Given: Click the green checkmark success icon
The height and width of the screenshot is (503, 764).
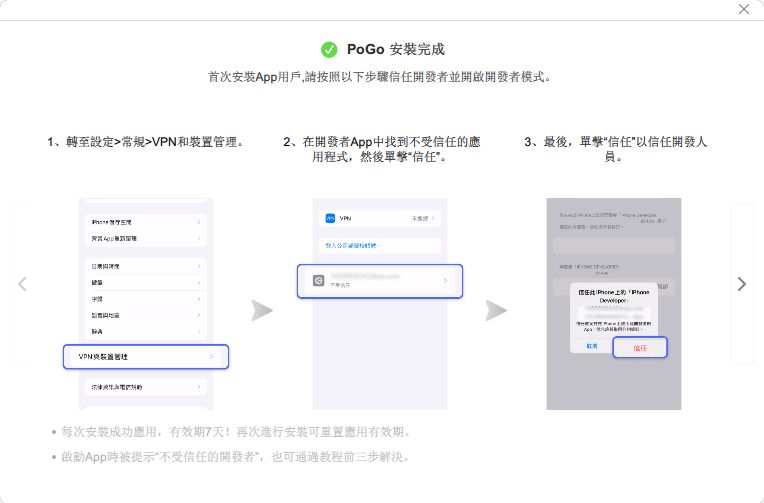Looking at the screenshot, I should (329, 49).
